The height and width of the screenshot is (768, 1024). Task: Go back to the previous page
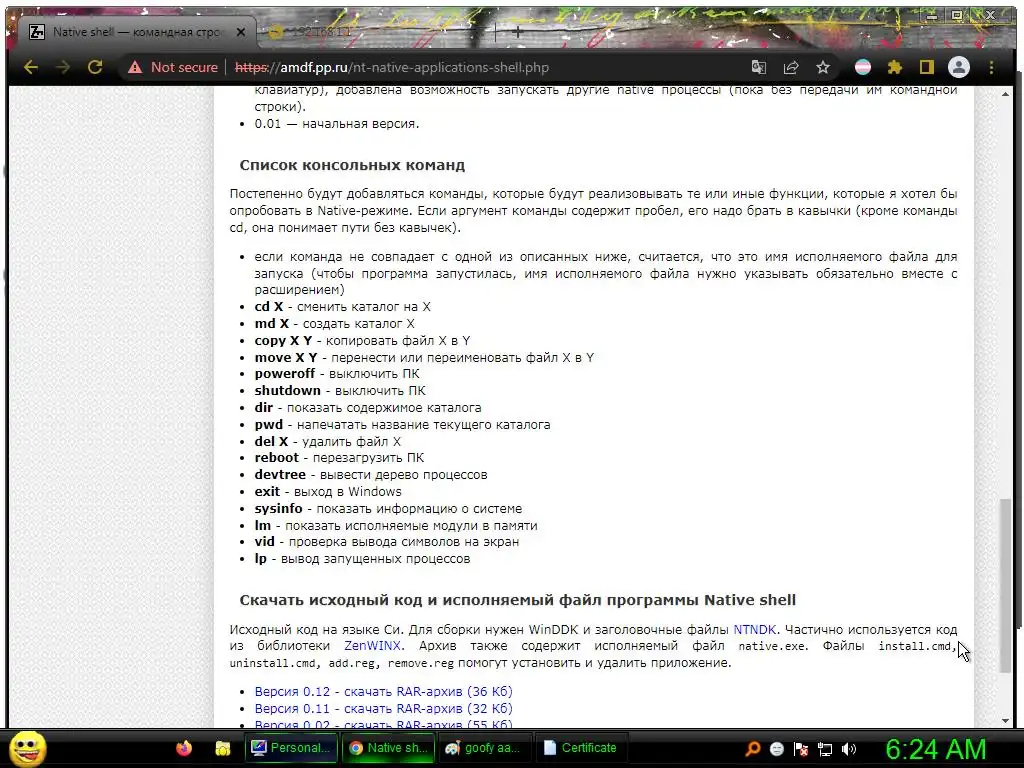pos(31,67)
